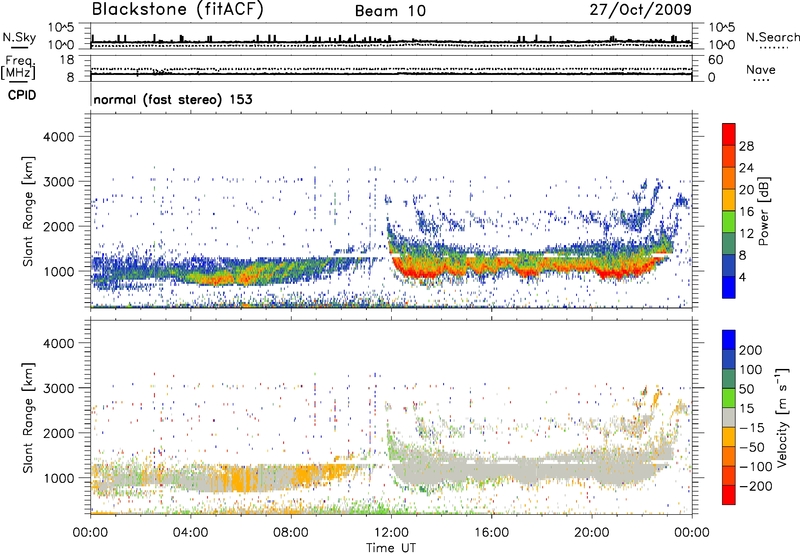Image resolution: width=800 pixels, height=554 pixels.
Task: Click the '4' tick on power color bar
Action: (742, 277)
